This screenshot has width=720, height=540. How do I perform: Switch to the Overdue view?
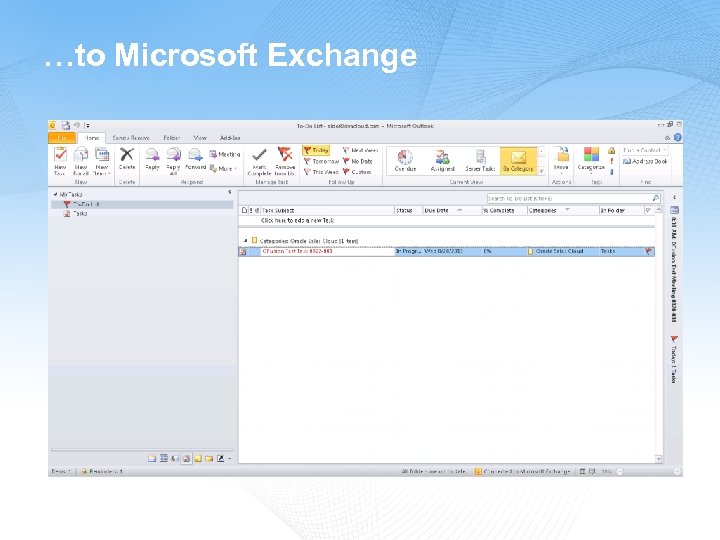[x=405, y=161]
